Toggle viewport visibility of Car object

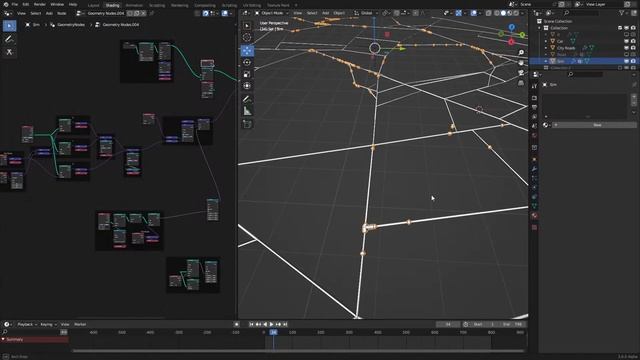627,41
